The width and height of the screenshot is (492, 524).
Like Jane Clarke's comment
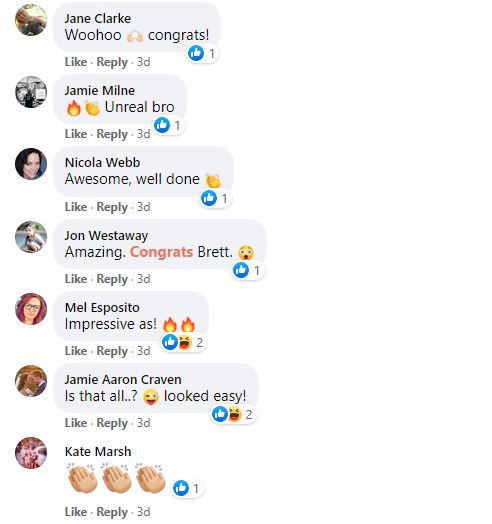(76, 62)
